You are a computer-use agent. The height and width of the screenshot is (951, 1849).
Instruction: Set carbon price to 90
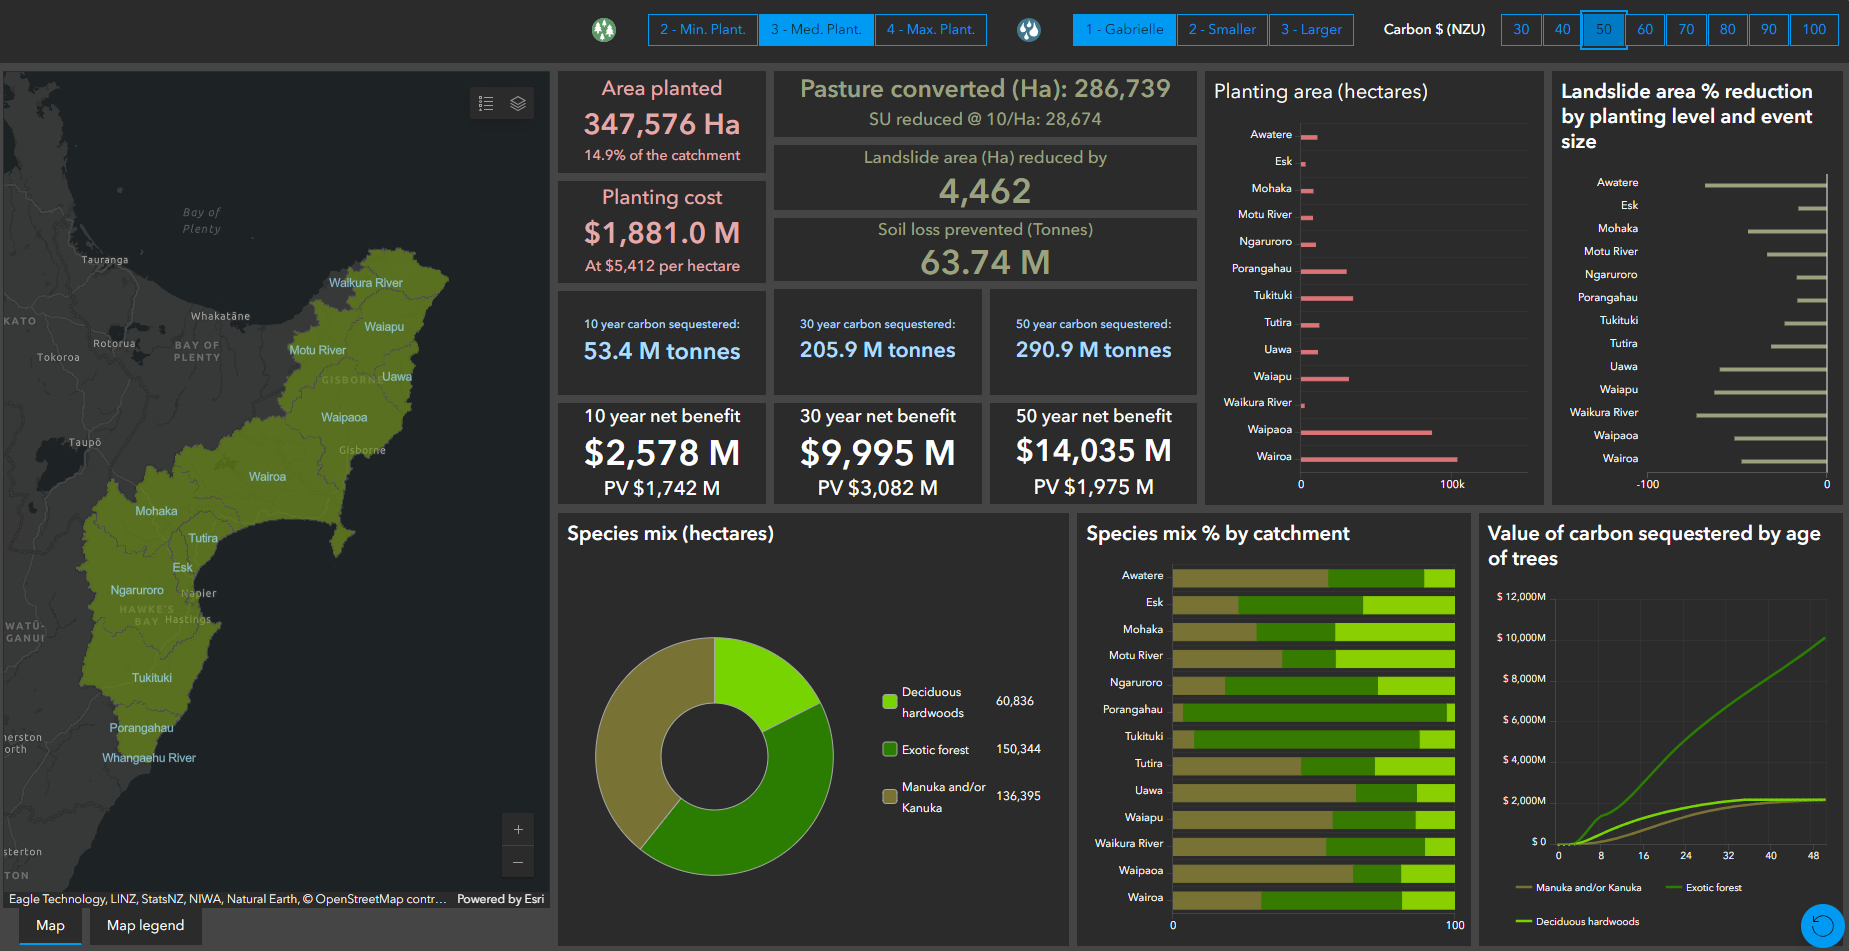pos(1769,30)
